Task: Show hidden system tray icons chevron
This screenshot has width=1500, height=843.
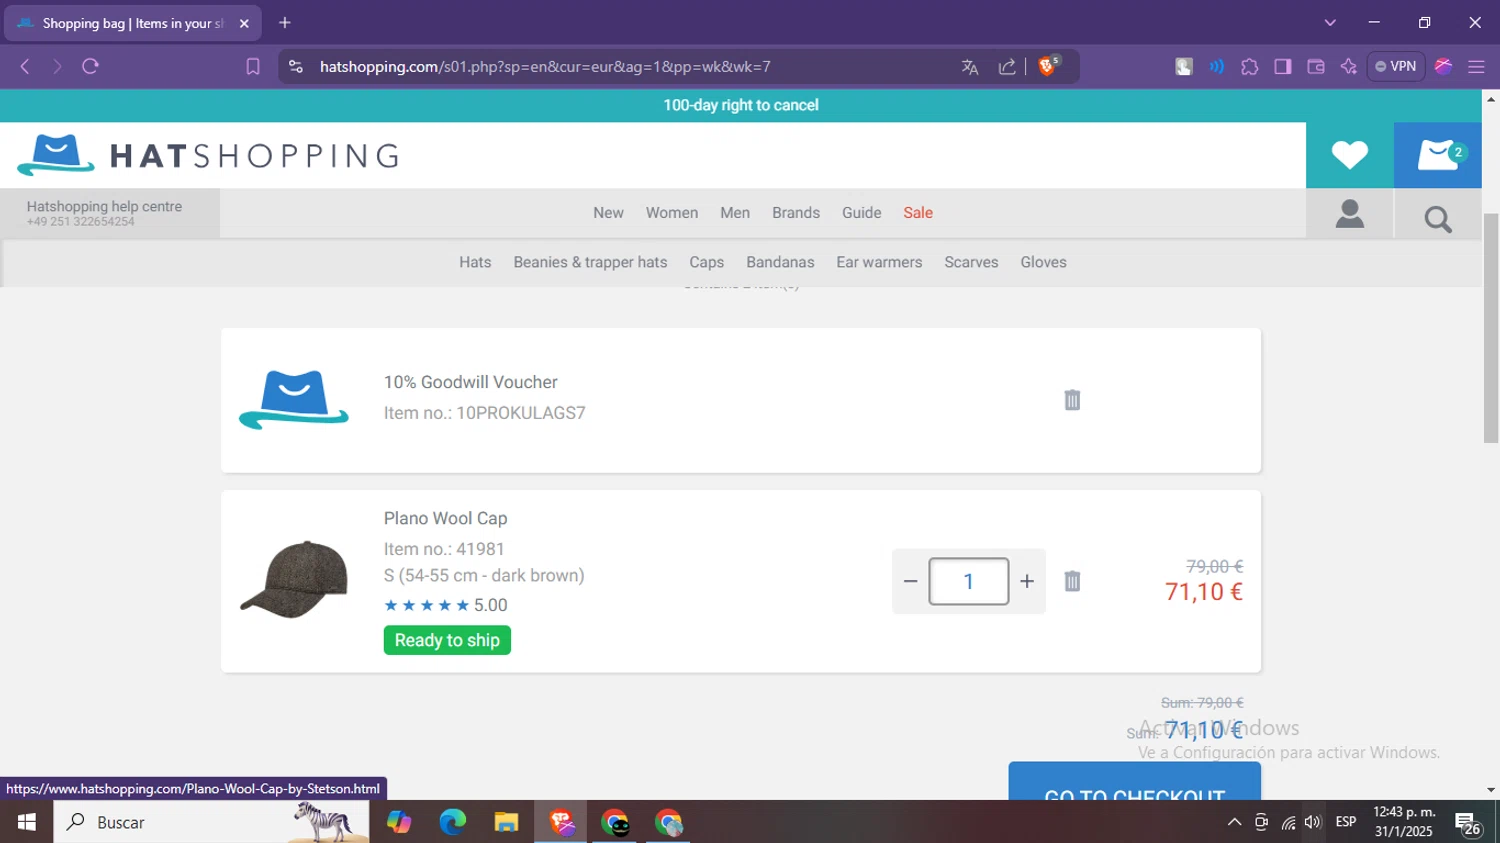Action: (x=1234, y=822)
